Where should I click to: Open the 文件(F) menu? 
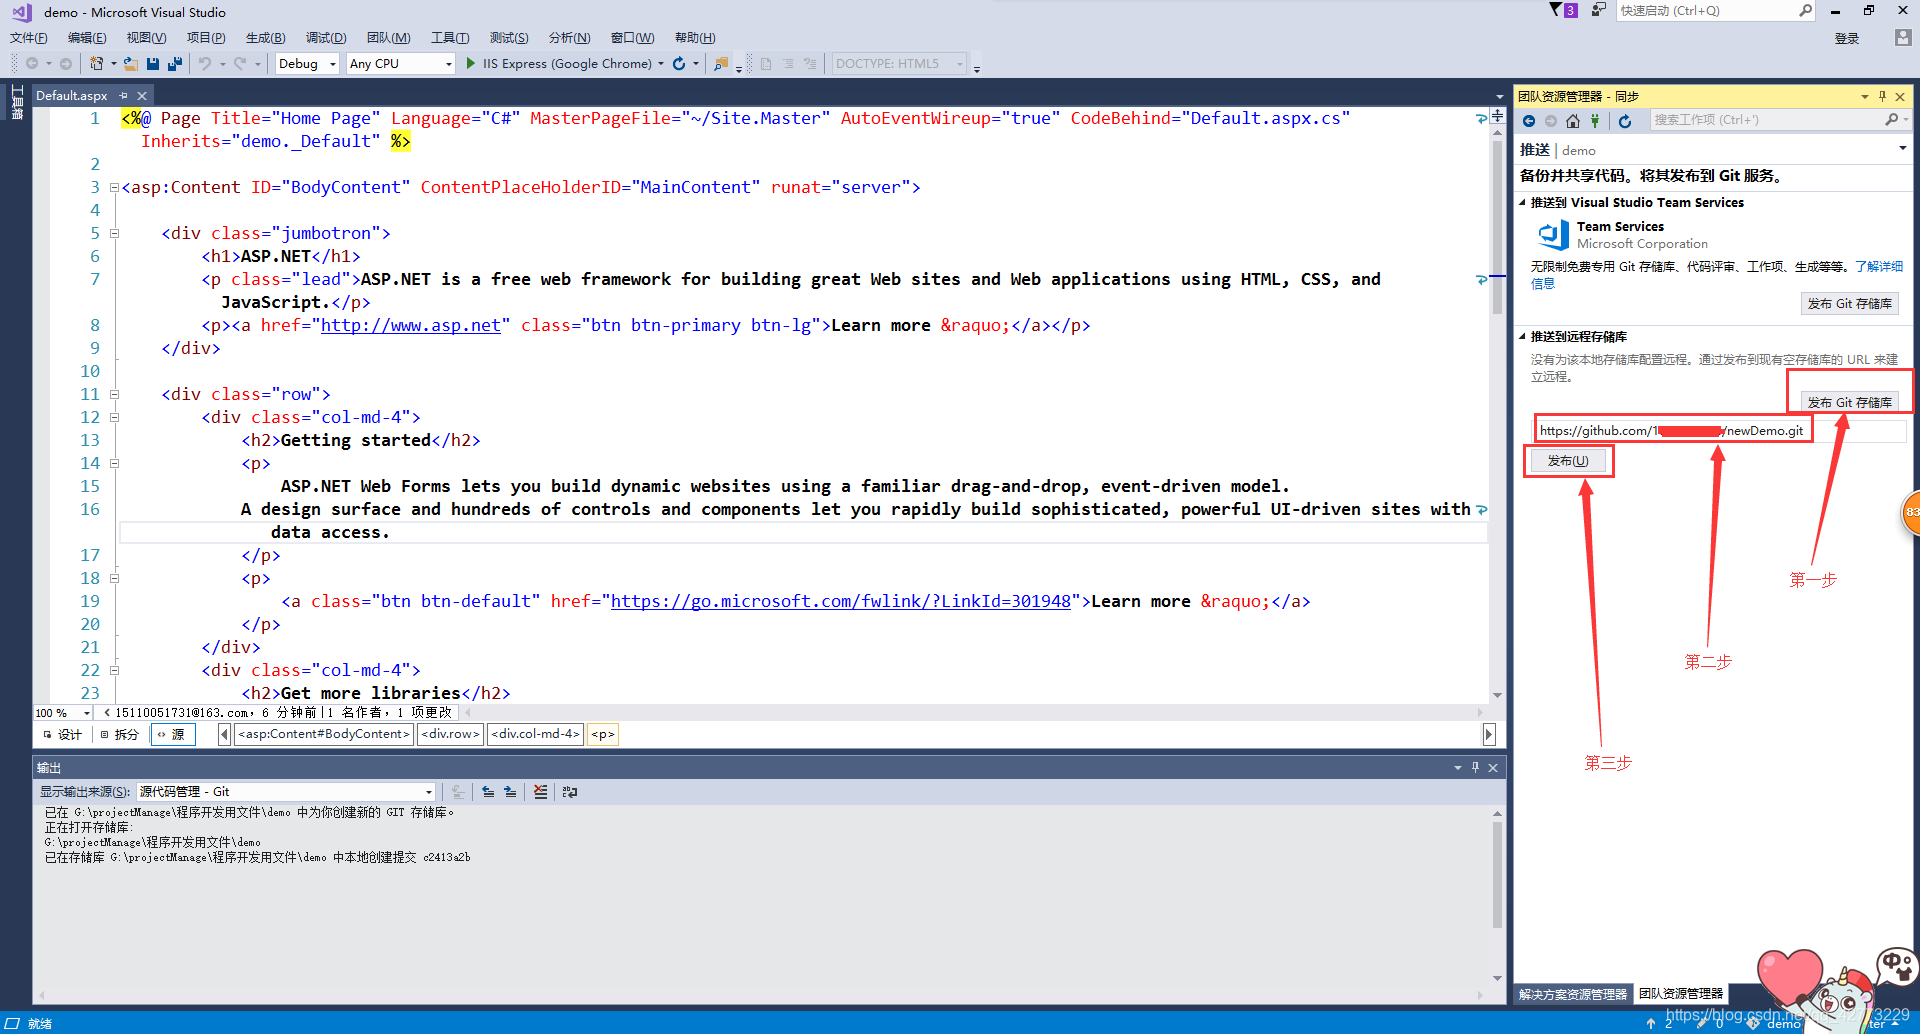pos(29,38)
